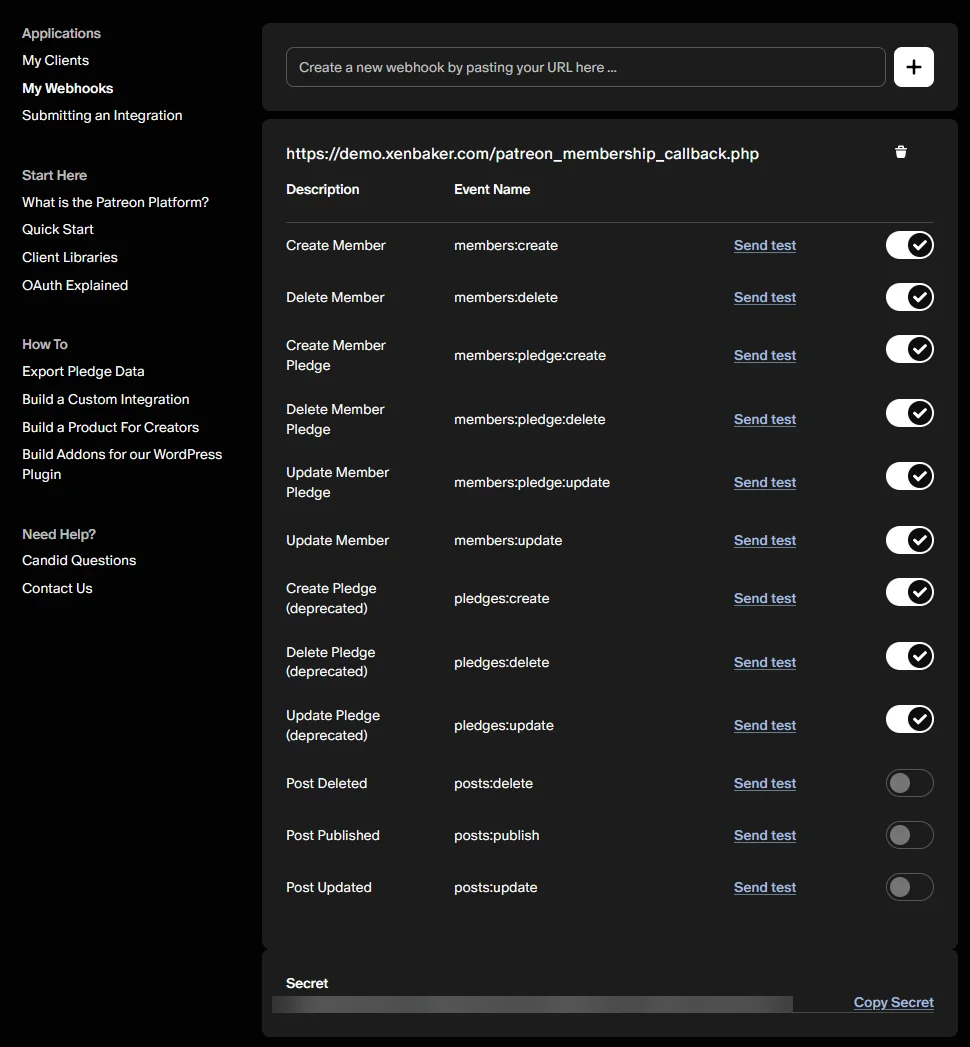Go to Quick Start page
This screenshot has width=970, height=1047.
(x=57, y=230)
